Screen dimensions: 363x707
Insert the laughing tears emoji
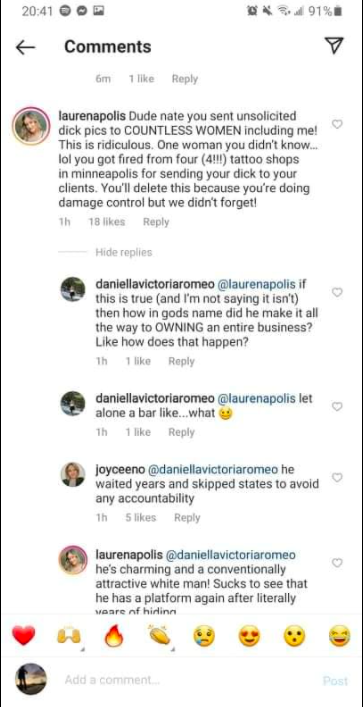pos(339,637)
